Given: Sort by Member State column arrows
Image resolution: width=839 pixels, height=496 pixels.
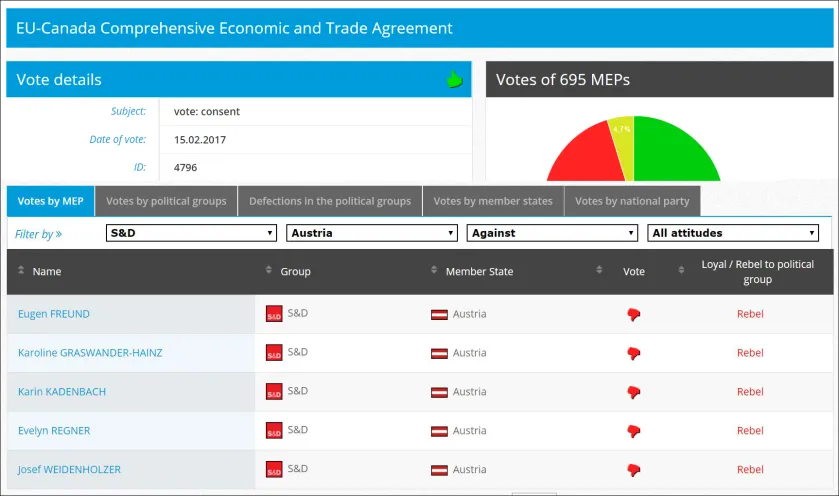Looking at the screenshot, I should [434, 270].
